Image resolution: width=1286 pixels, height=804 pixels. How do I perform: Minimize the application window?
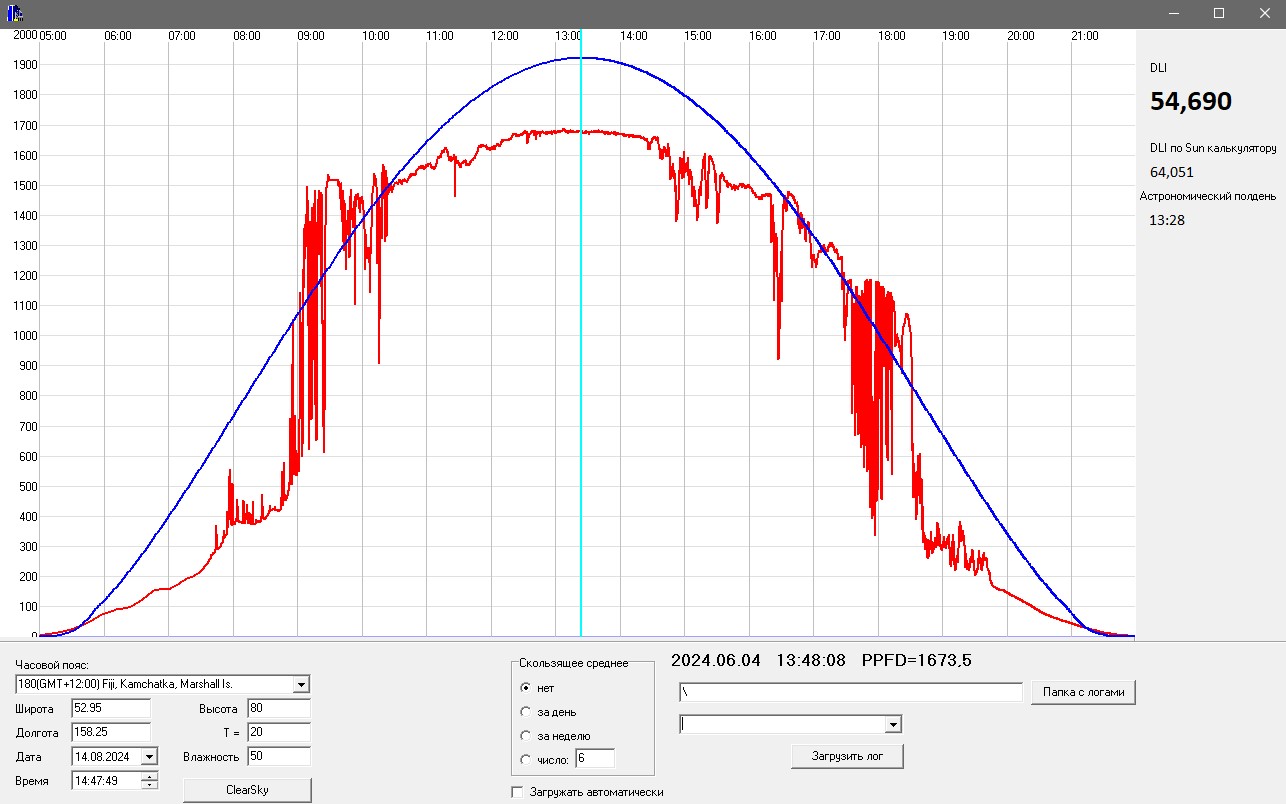[x=1173, y=13]
